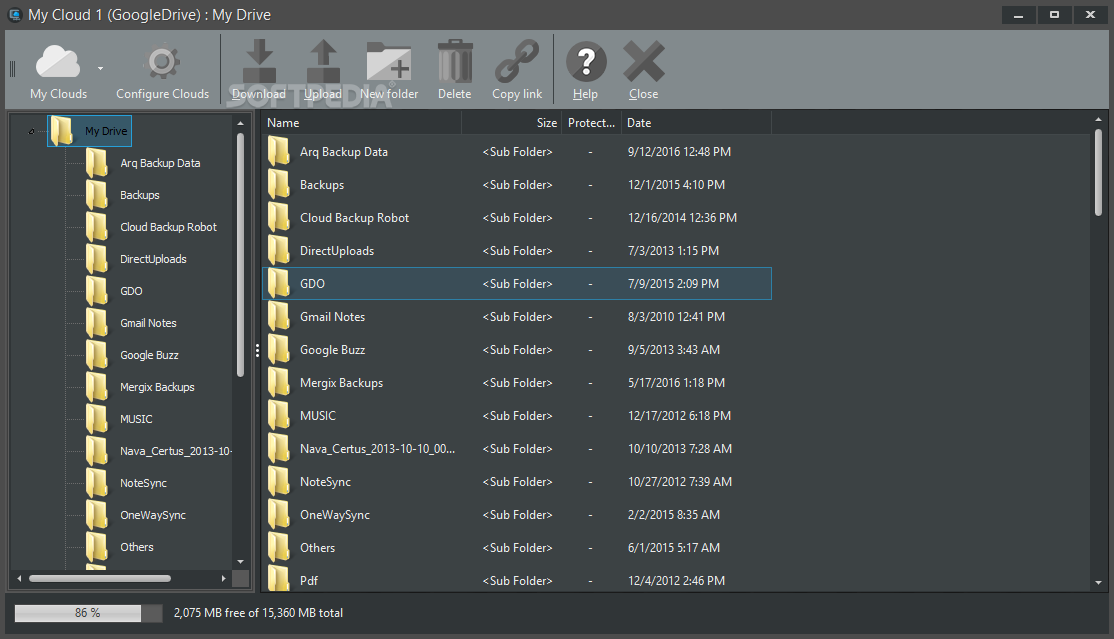Click MUSIC folder icon in file list
Viewport: 1114px width, 639px height.
point(279,416)
